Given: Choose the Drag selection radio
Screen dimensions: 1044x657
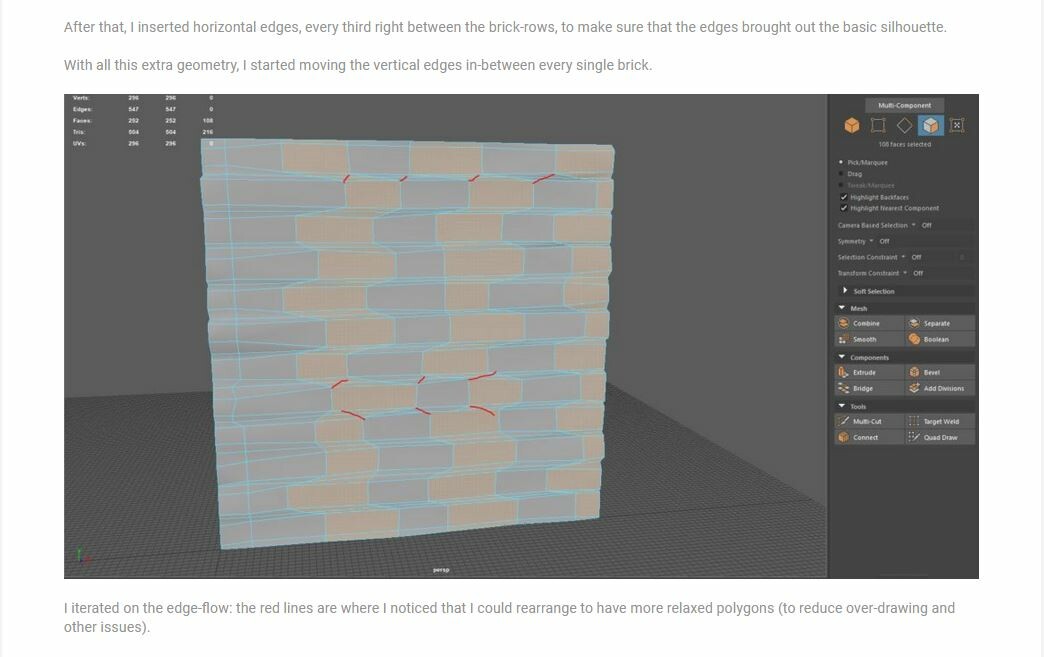Looking at the screenshot, I should coord(840,174).
